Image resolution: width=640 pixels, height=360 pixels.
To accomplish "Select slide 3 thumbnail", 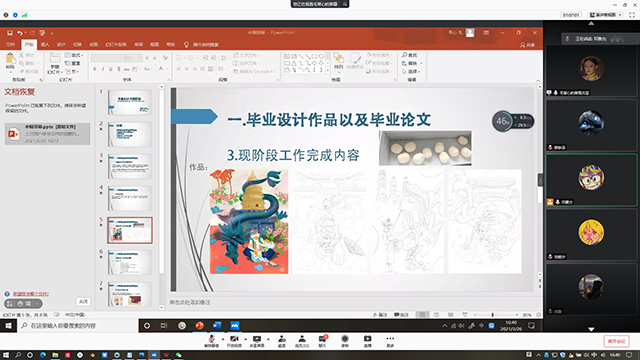I will [129, 166].
